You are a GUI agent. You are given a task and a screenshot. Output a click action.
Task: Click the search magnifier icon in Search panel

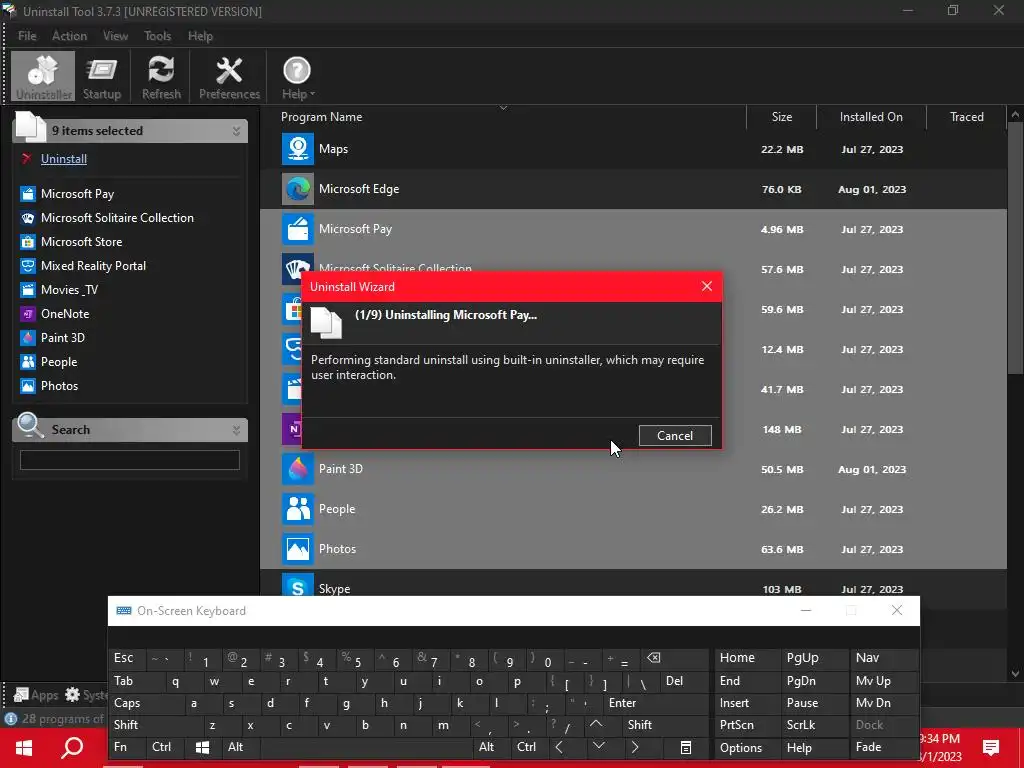[31, 426]
